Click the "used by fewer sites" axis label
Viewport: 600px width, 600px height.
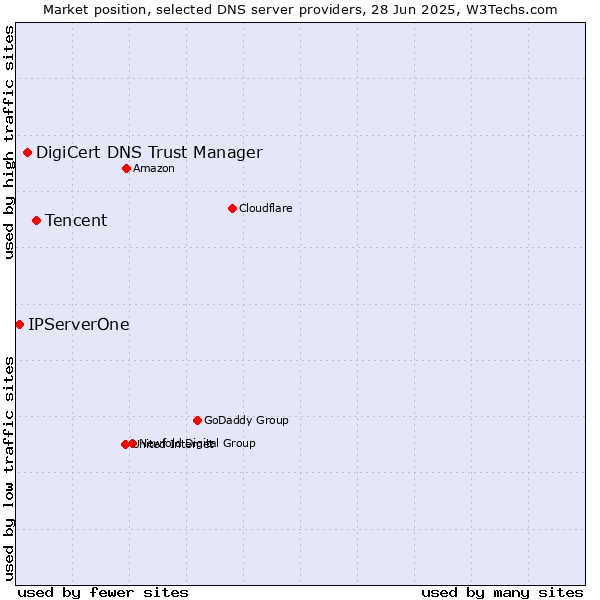tap(103, 592)
